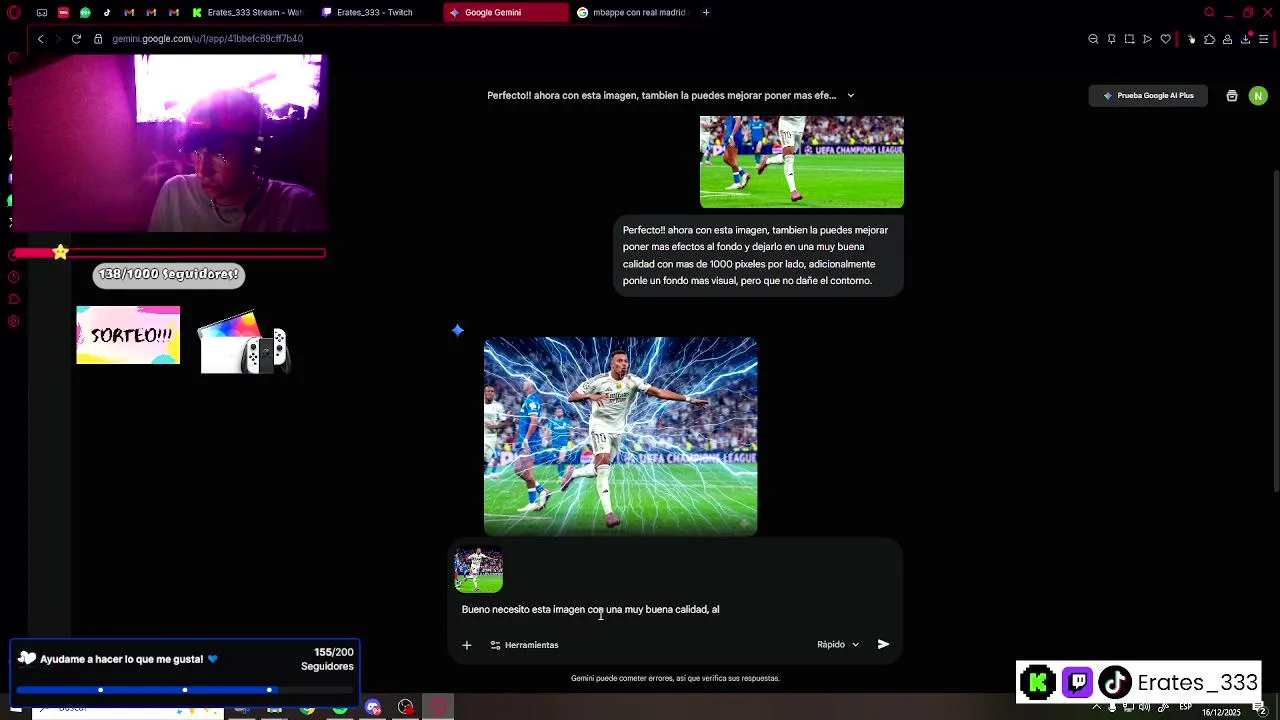1280x720 pixels.
Task: Open the TikTok pinned tab
Action: [x=107, y=12]
